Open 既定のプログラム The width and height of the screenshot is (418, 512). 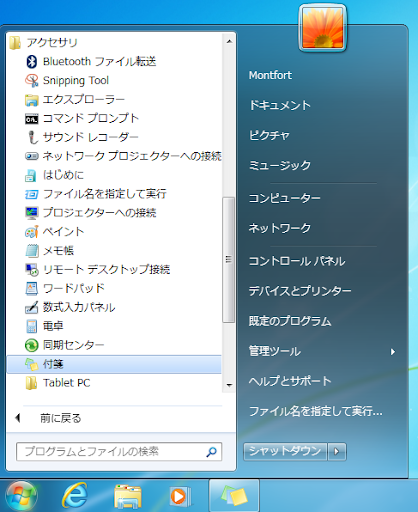click(x=290, y=321)
